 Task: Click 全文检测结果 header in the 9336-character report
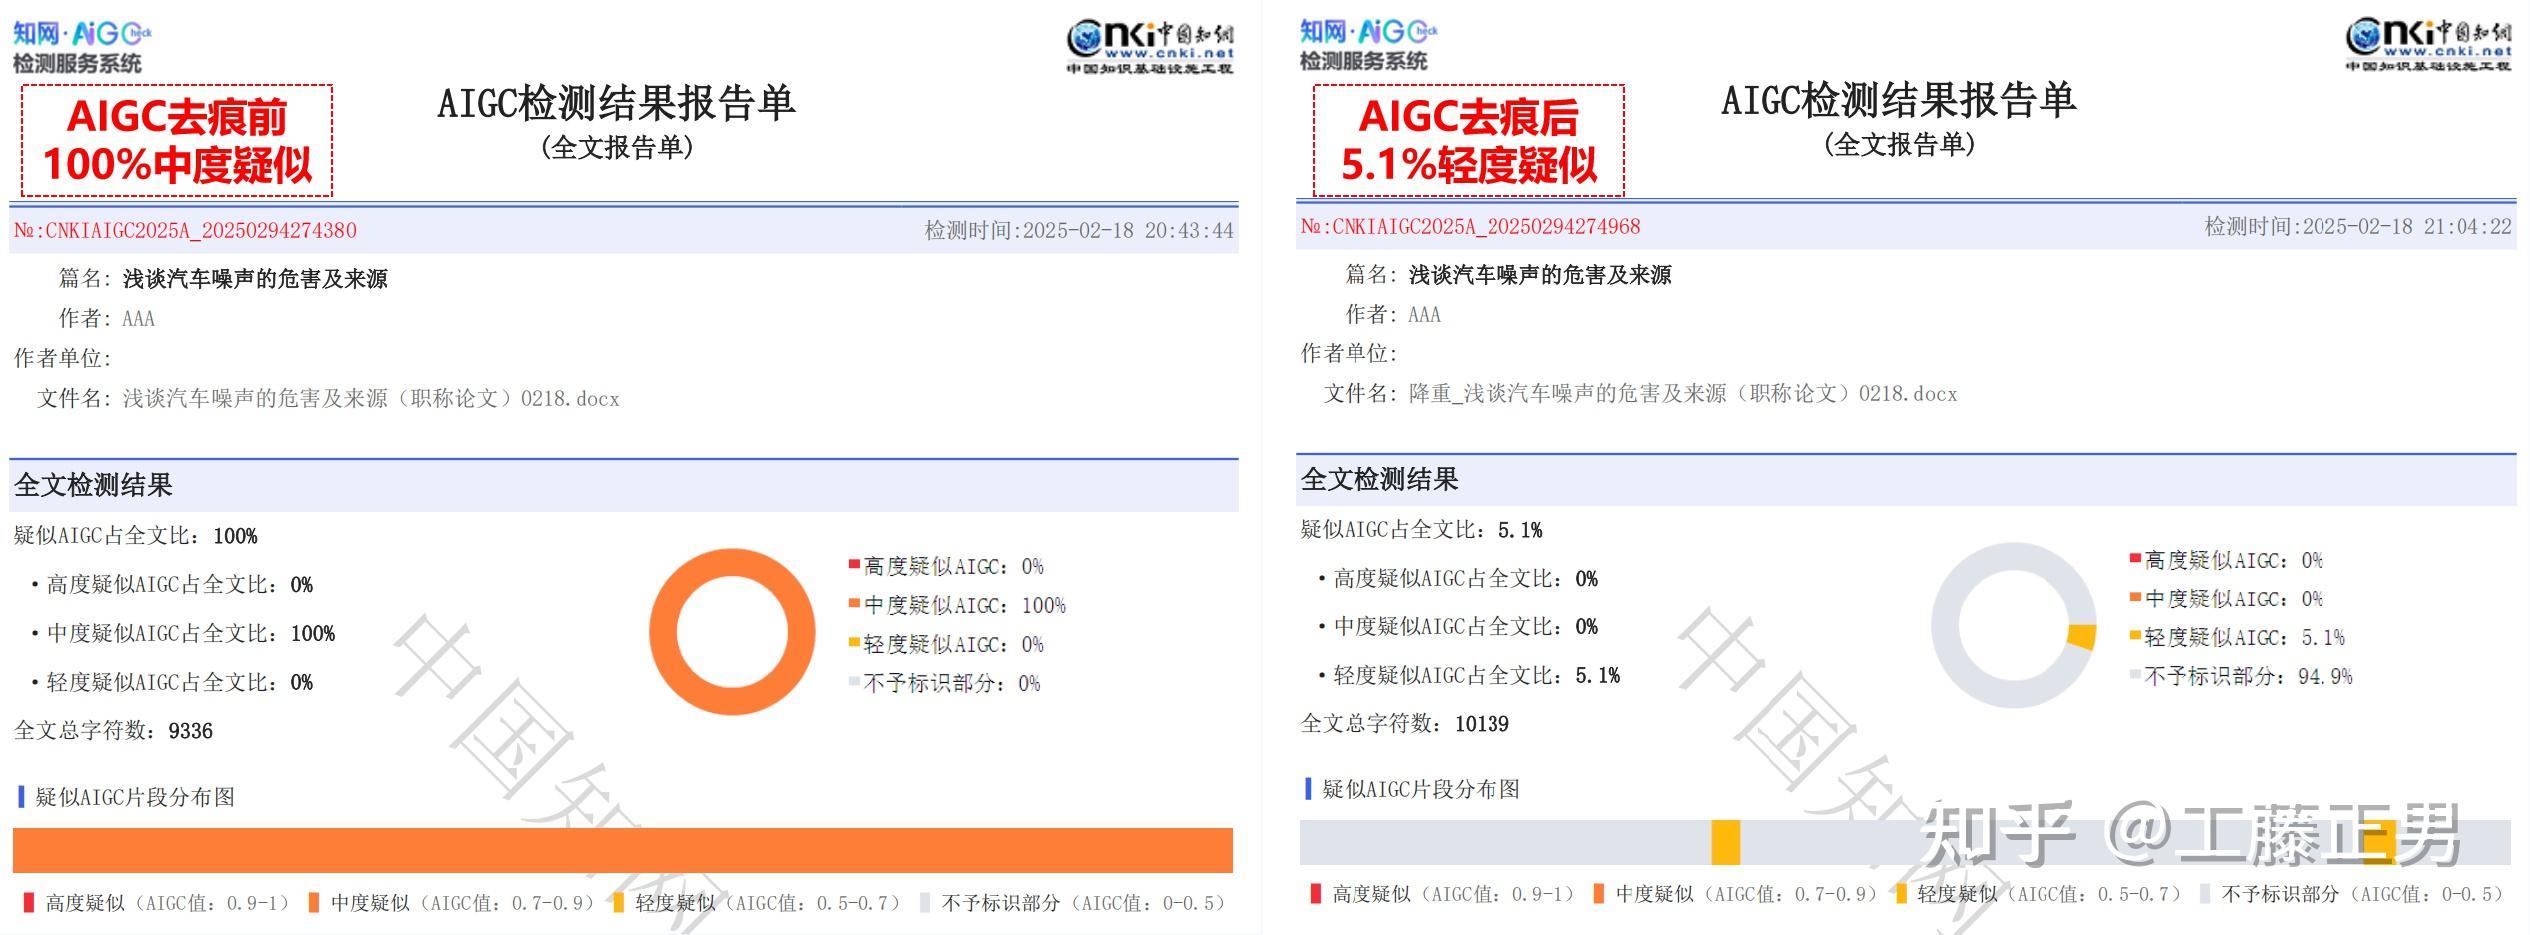coord(93,486)
